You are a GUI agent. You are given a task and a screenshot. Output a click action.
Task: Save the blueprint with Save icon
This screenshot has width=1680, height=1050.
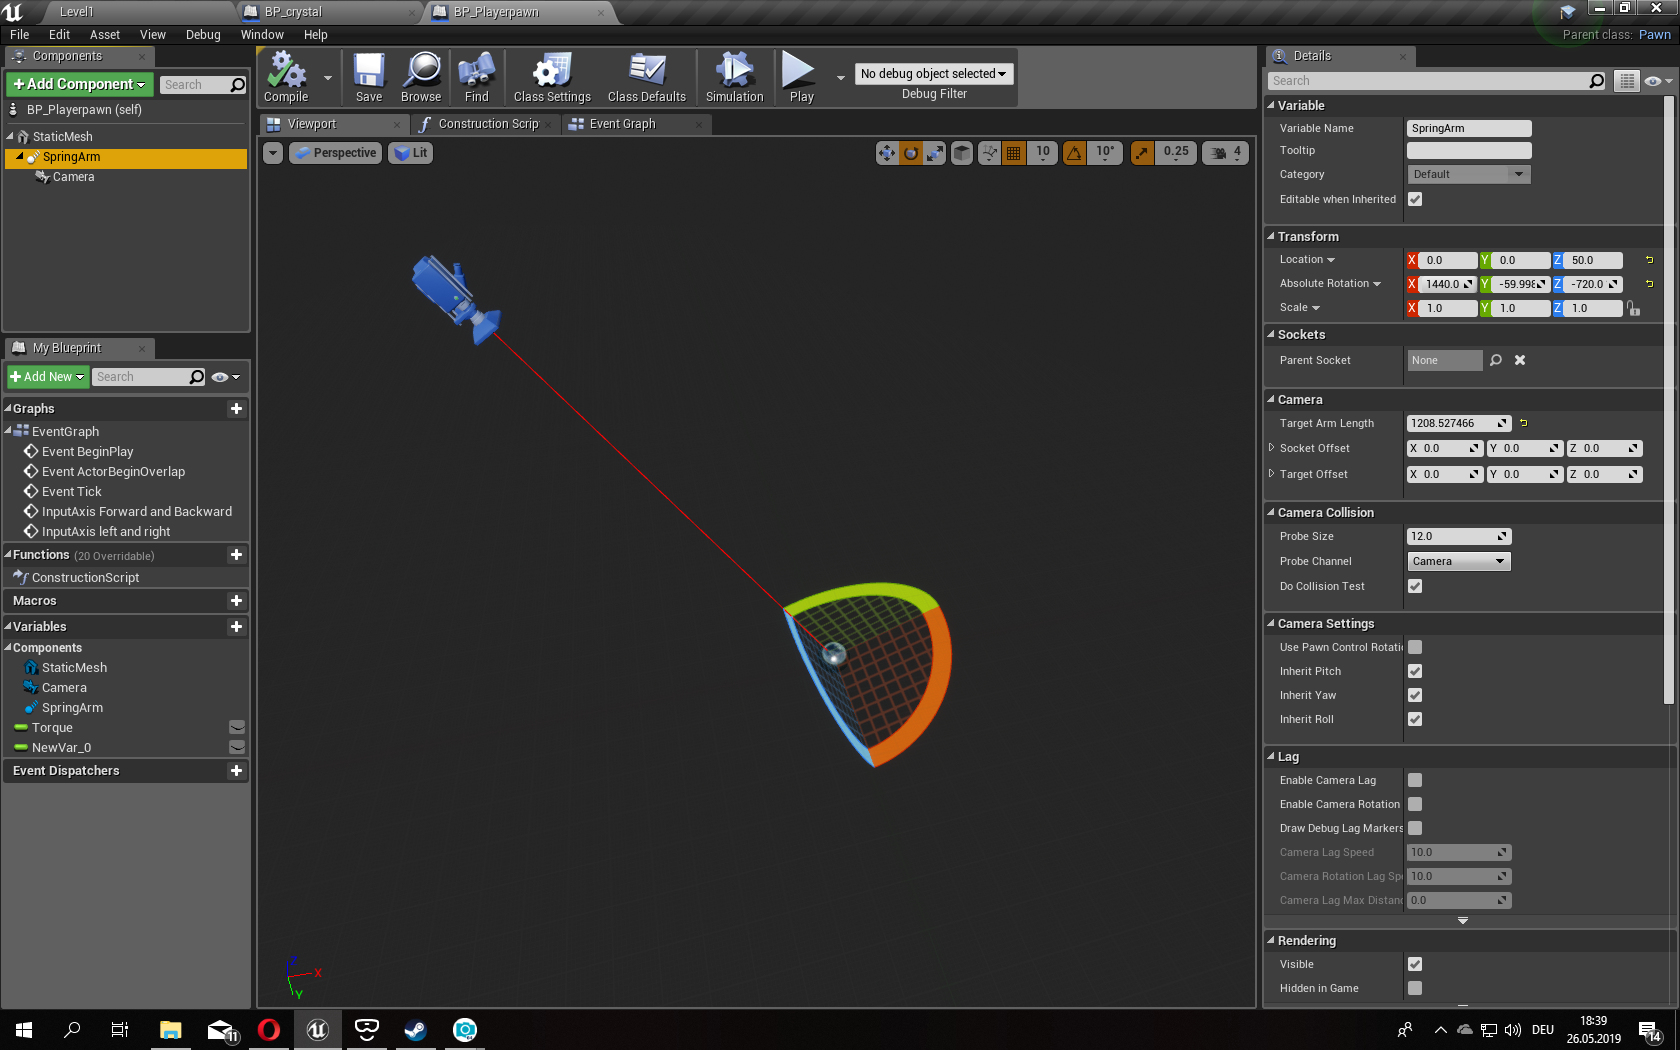point(369,77)
